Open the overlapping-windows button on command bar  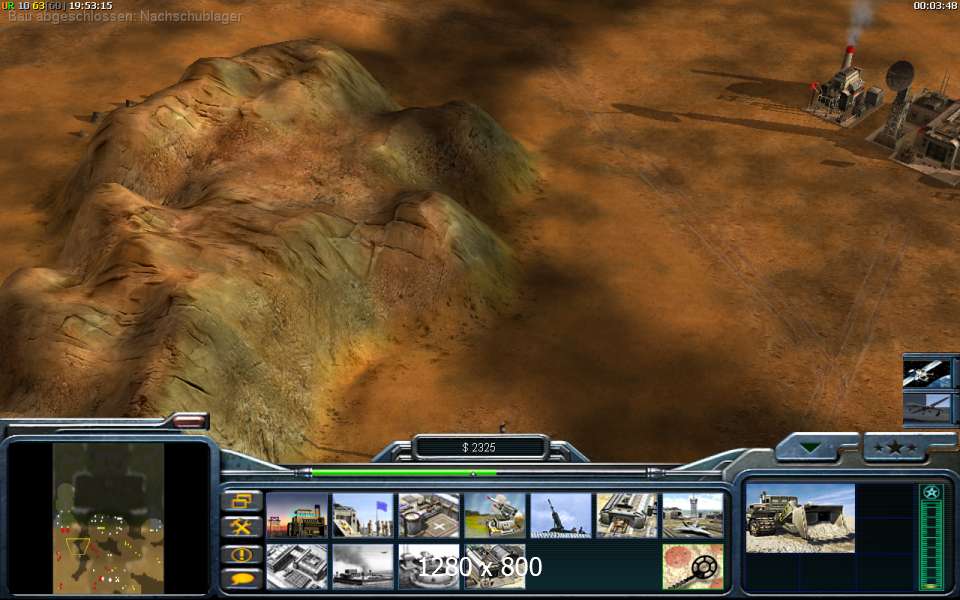242,501
